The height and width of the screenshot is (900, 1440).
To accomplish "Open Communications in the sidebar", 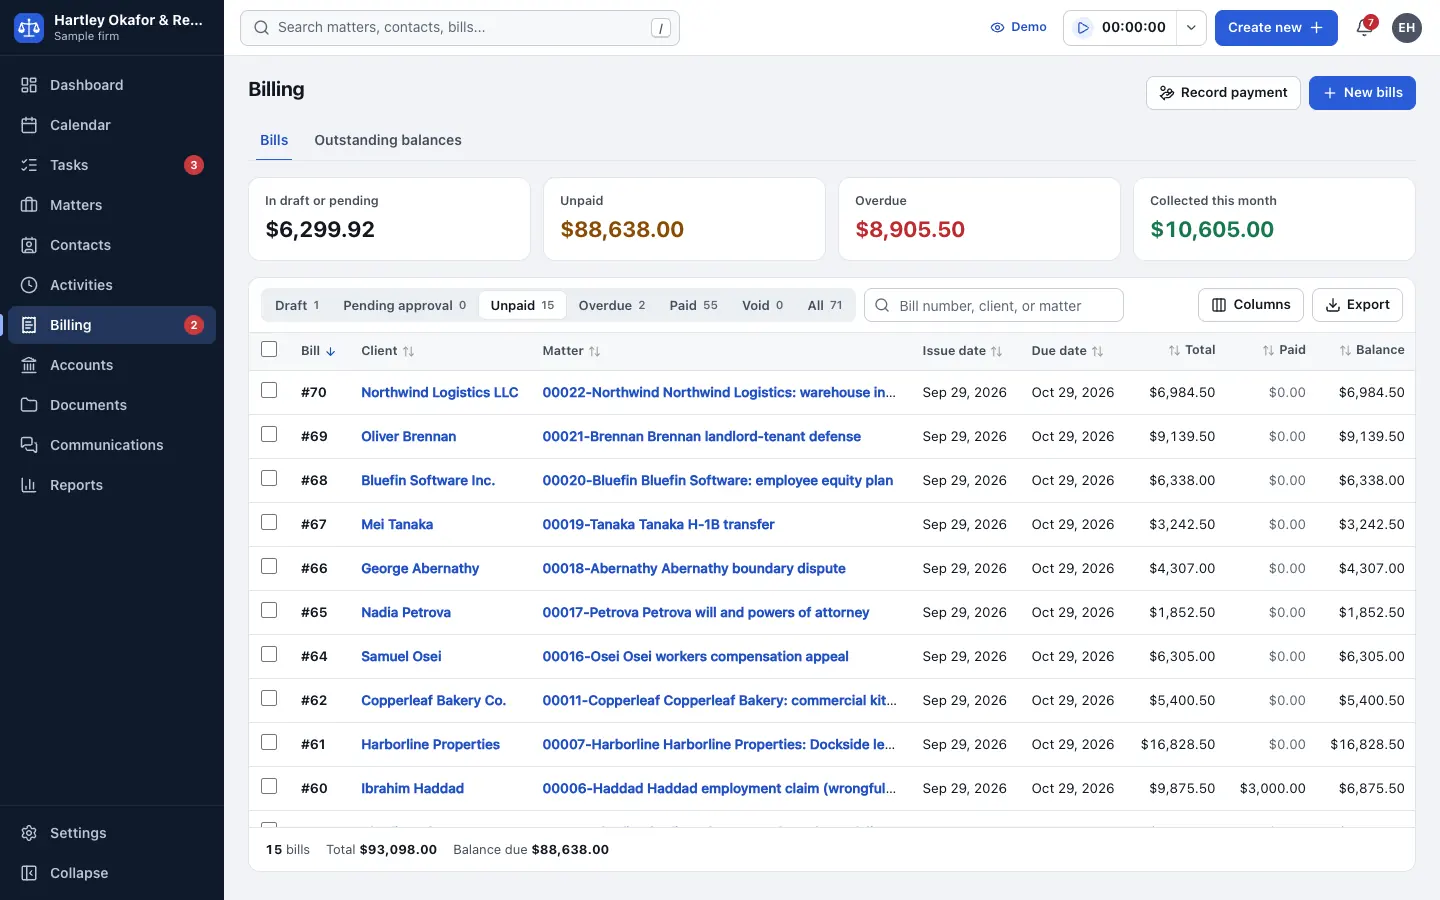I will pos(112,445).
